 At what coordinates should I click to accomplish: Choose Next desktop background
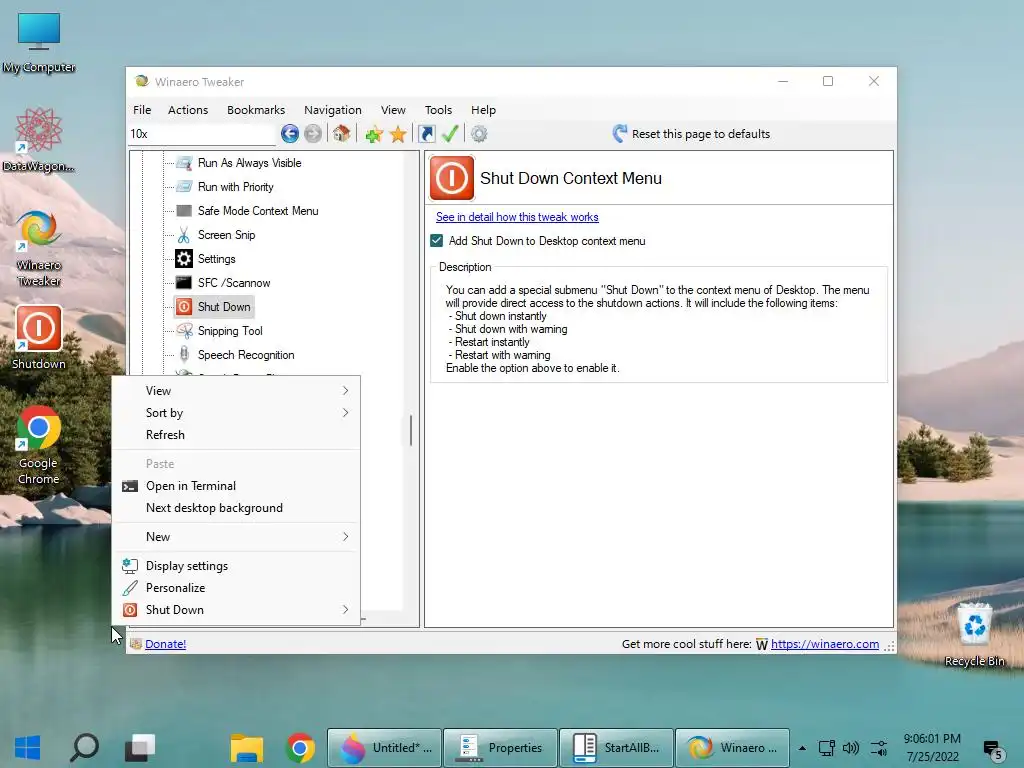(236, 508)
